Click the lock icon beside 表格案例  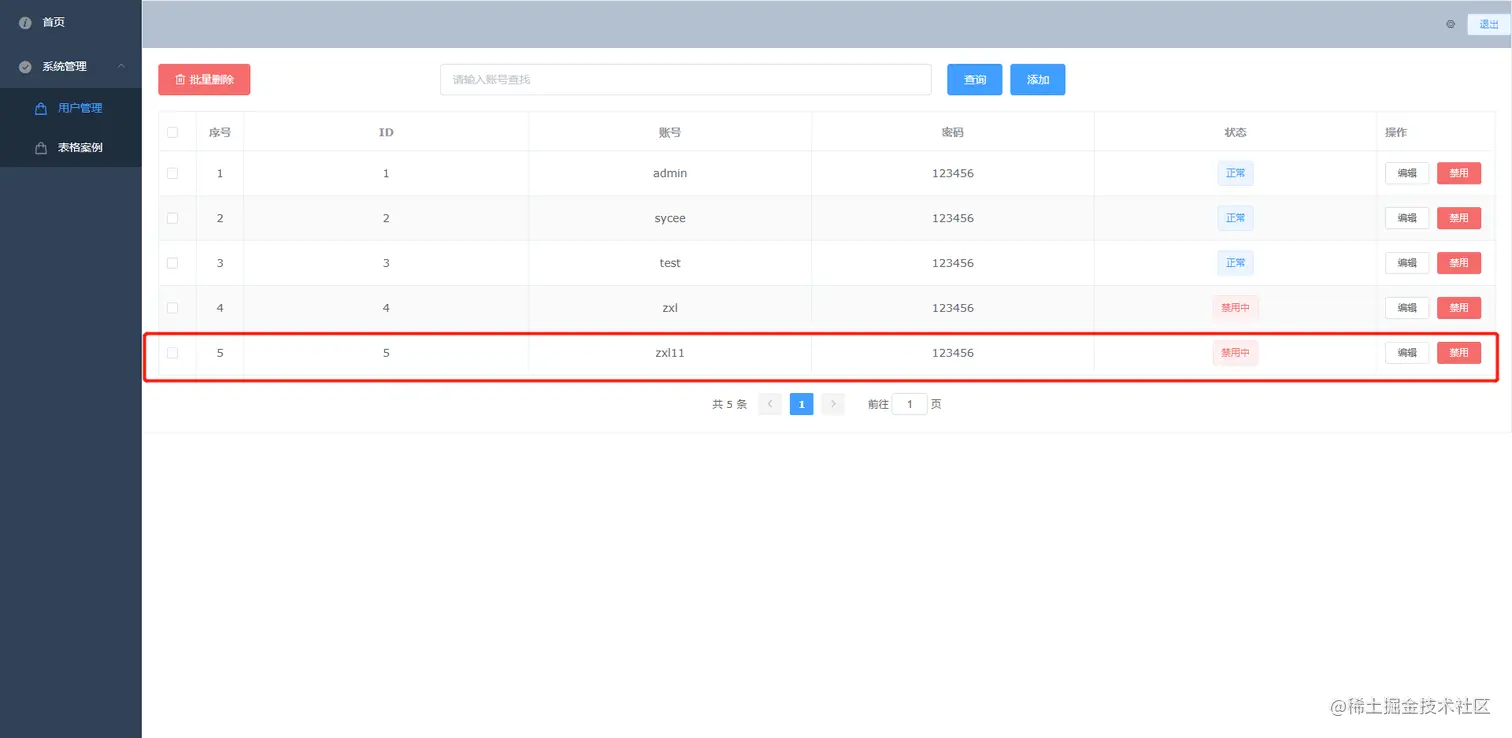(41, 148)
